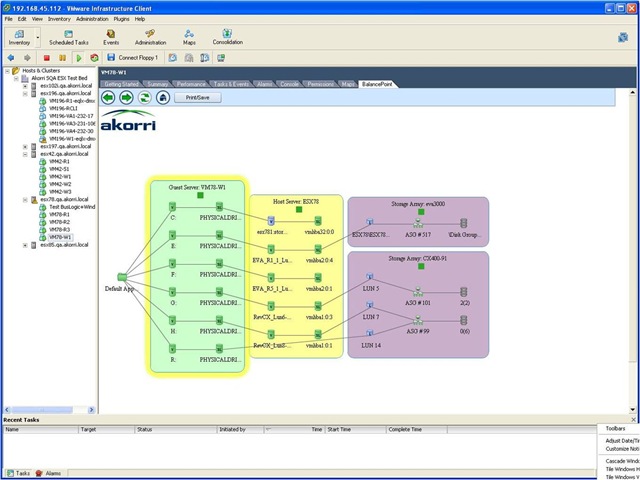
Task: Click the BalancePoint pane scroll-down arrow
Action: [632, 409]
